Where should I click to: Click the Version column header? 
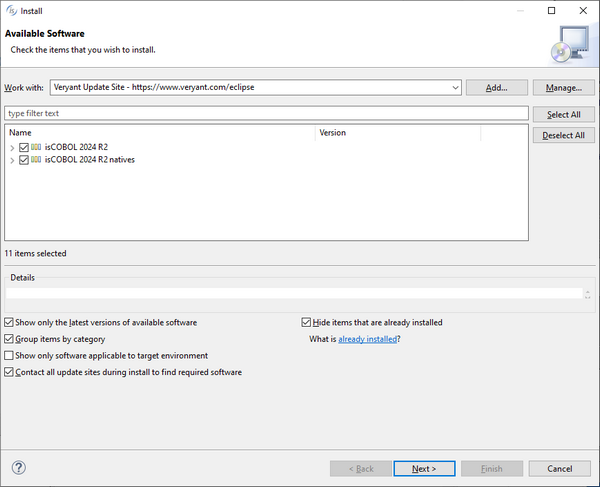(x=398, y=133)
